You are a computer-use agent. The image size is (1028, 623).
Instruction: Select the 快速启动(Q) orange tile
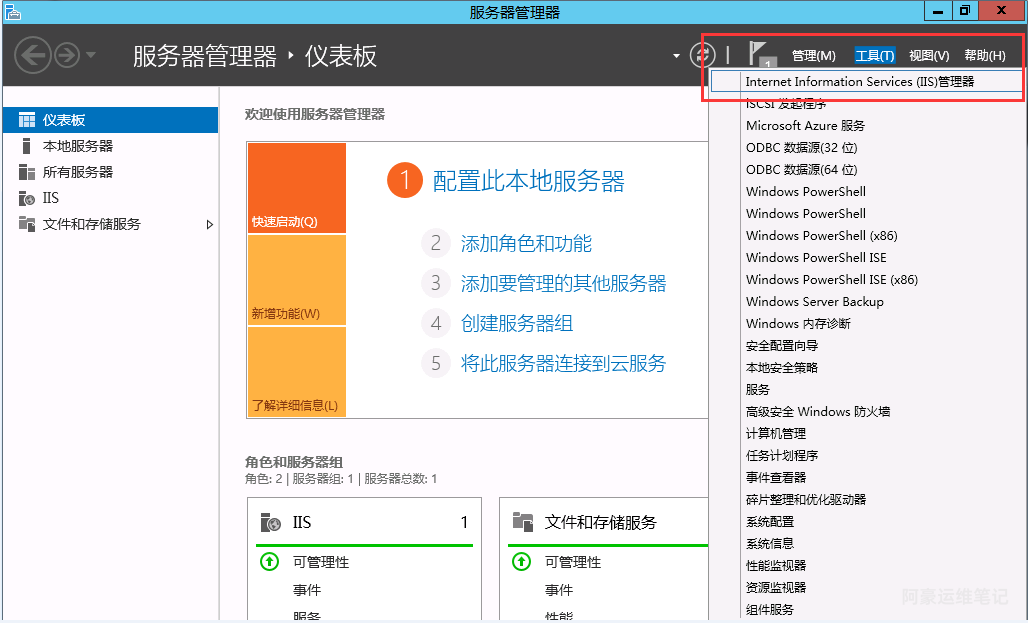(x=296, y=189)
